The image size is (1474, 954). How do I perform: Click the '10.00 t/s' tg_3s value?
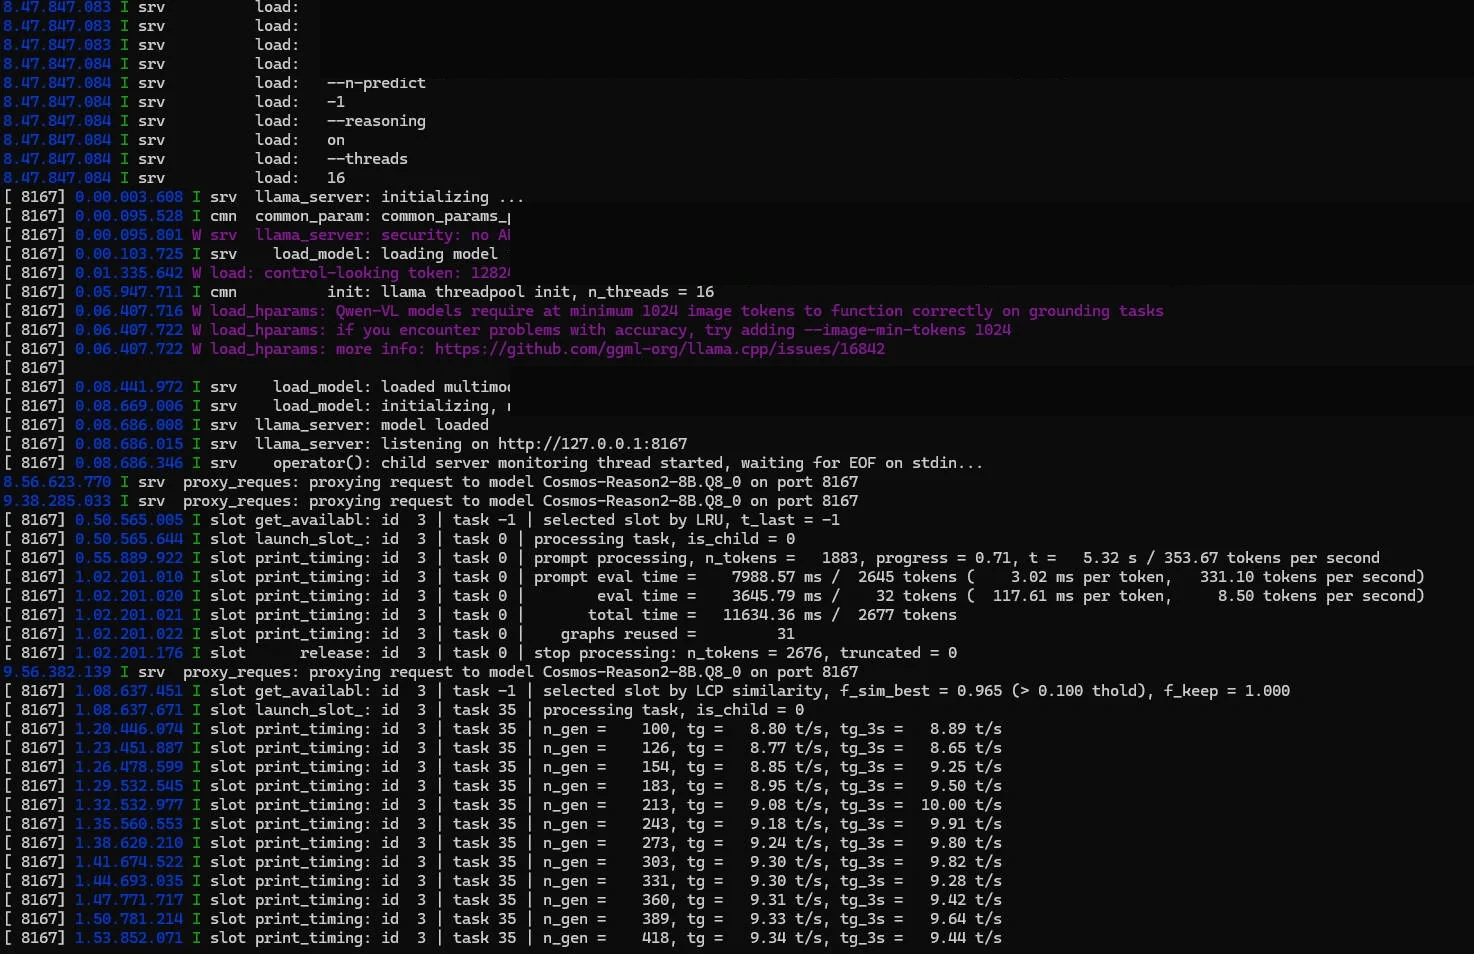(x=961, y=805)
